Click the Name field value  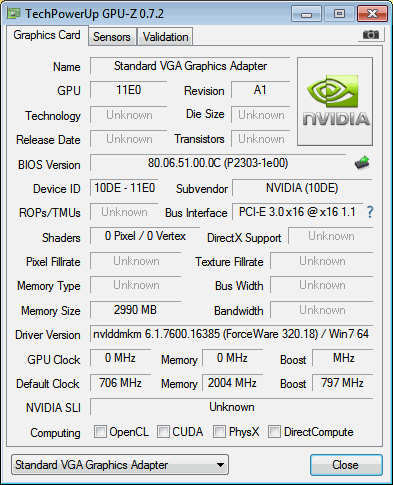(x=190, y=66)
